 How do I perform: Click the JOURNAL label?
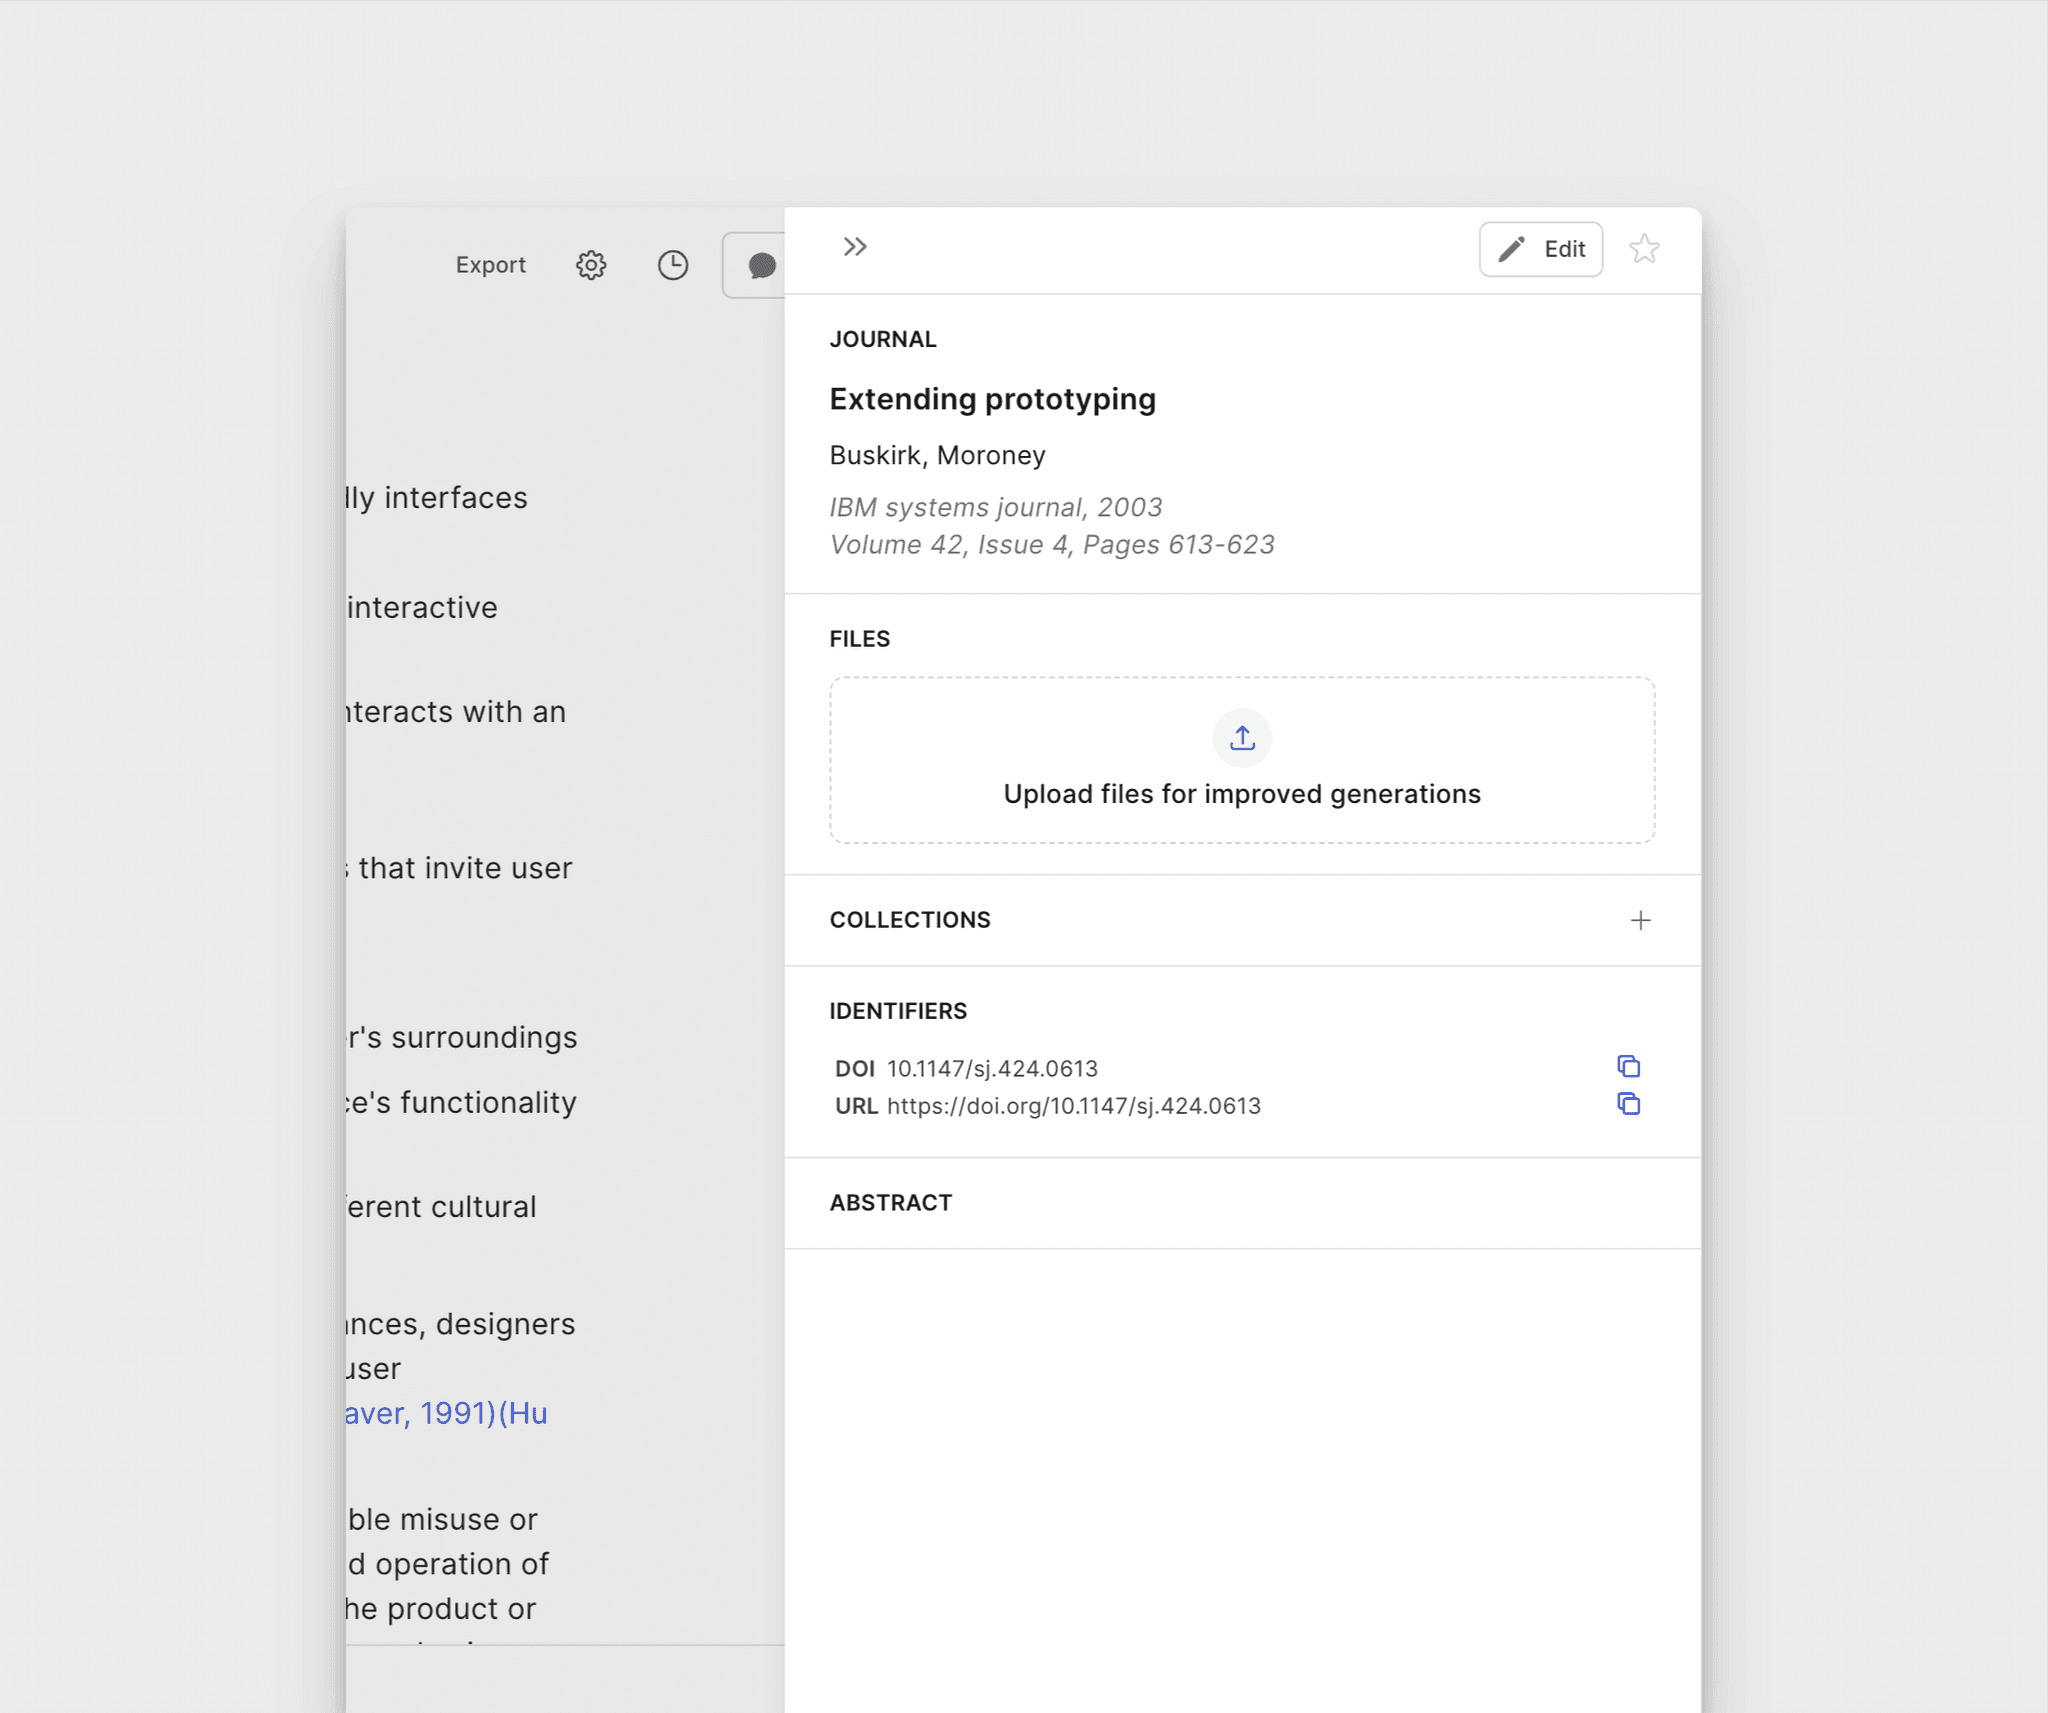point(883,340)
